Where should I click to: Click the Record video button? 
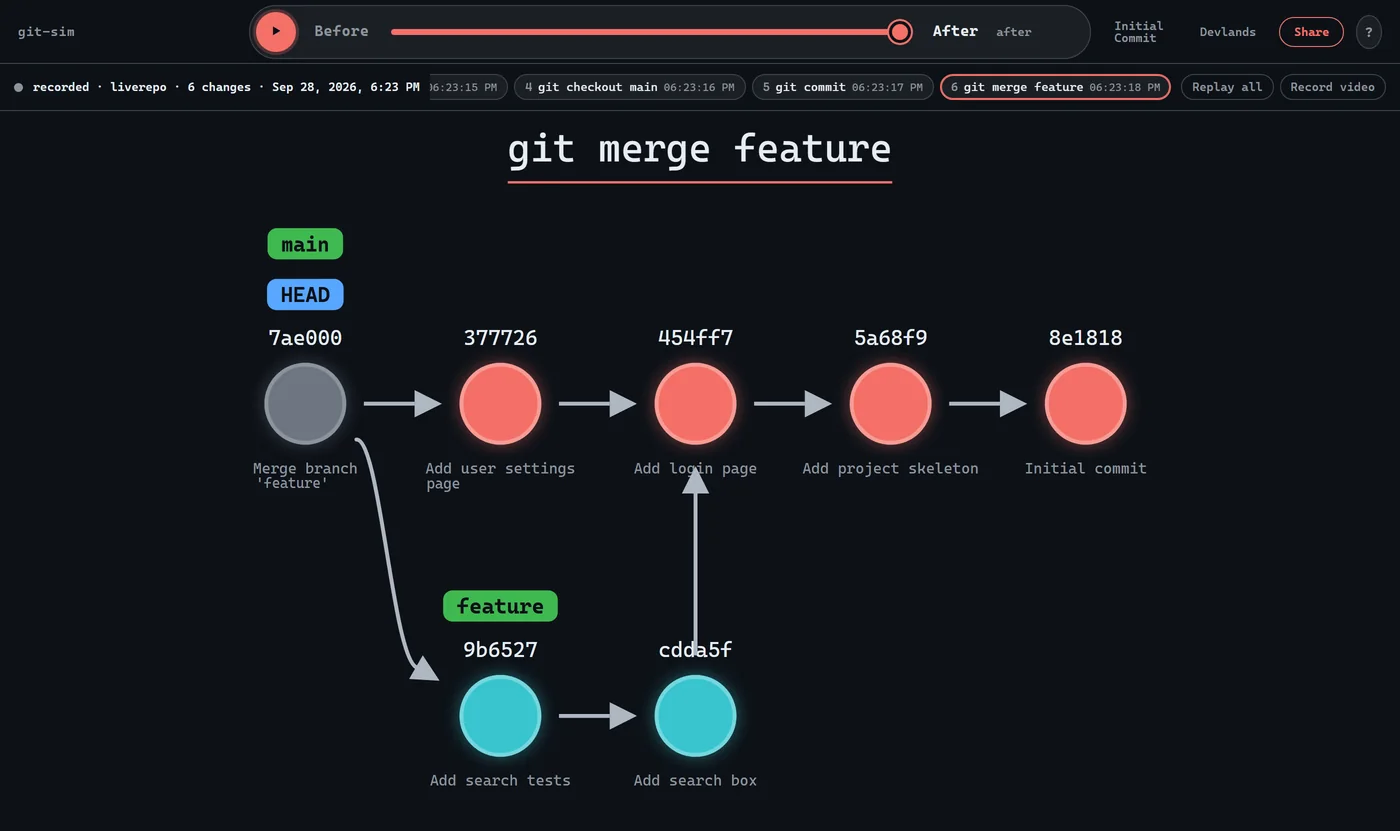[1332, 87]
